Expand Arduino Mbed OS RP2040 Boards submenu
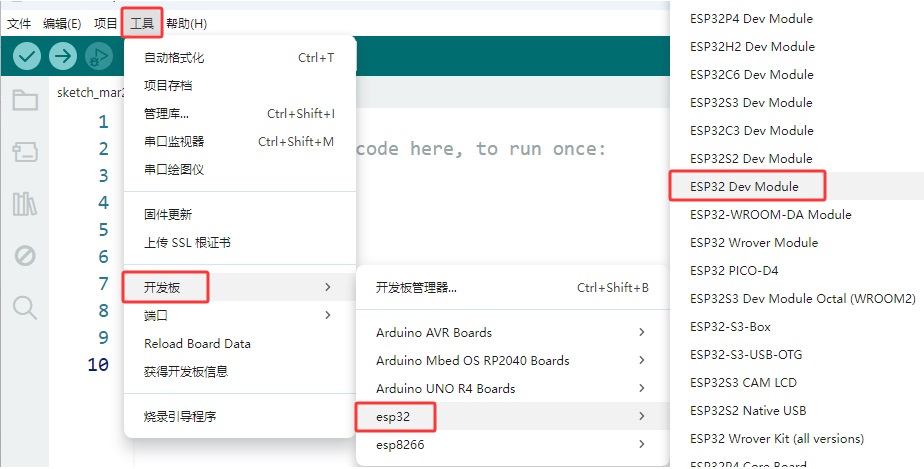The height and width of the screenshot is (469, 924). [x=513, y=361]
